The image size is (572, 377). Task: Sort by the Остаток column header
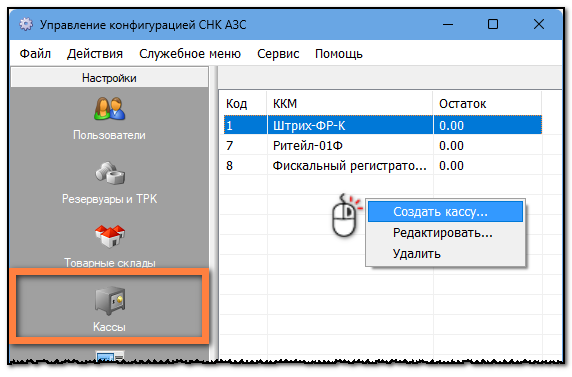(488, 104)
